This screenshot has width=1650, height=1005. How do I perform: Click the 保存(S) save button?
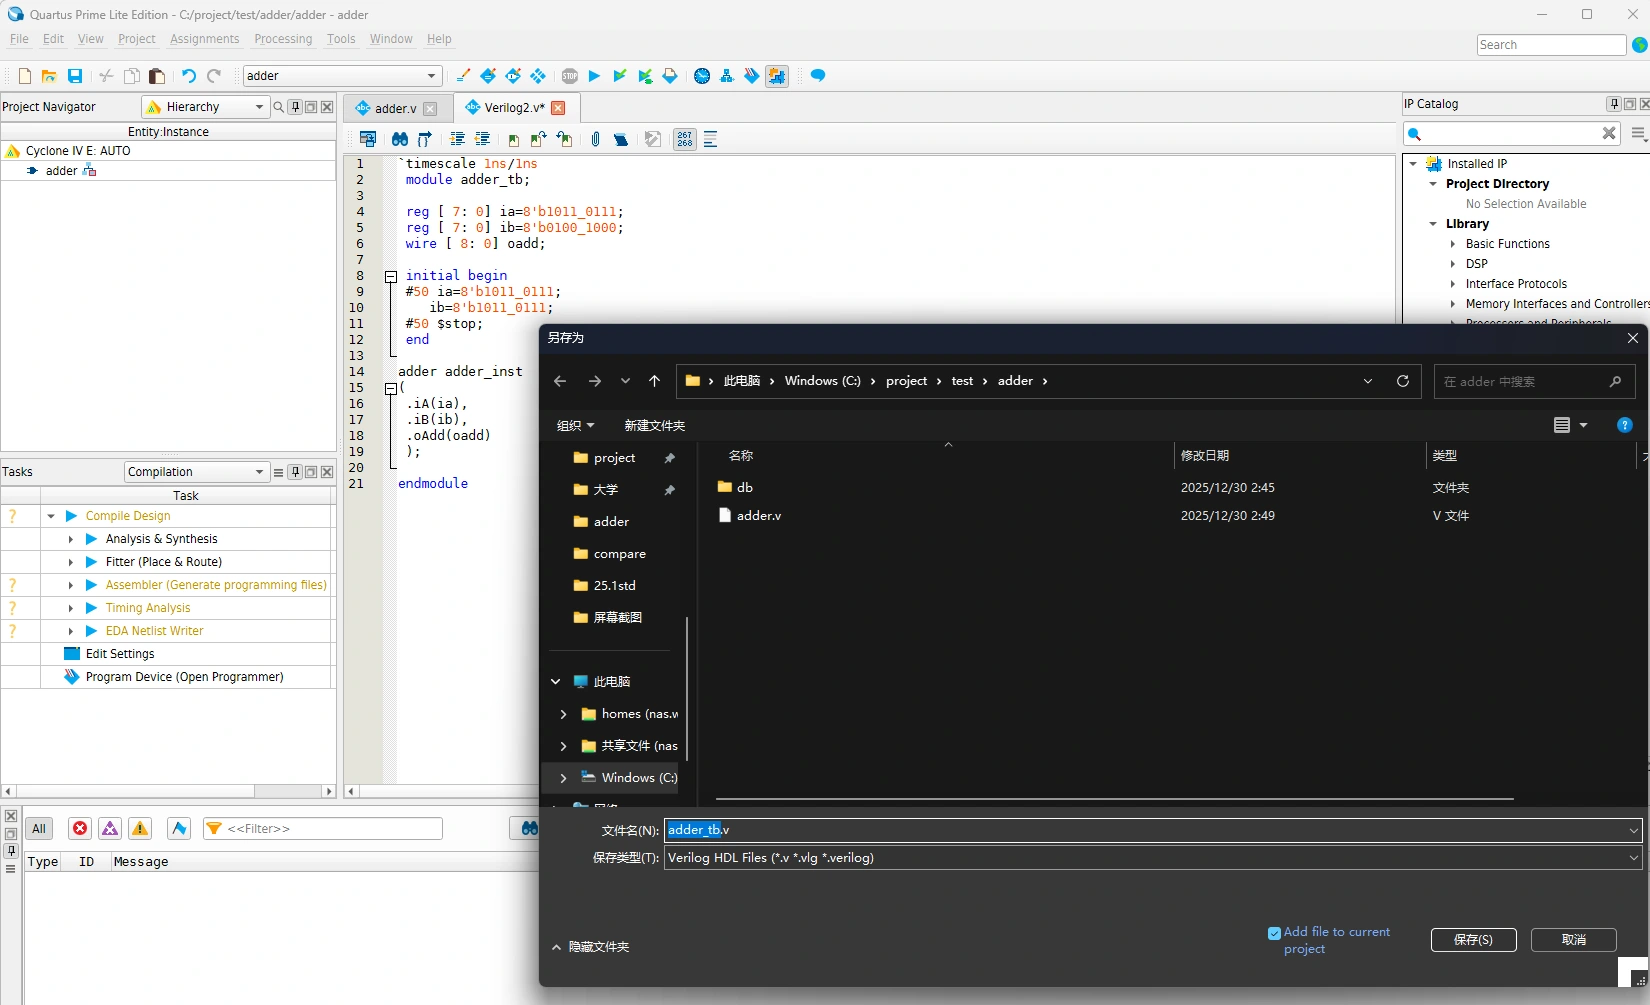pos(1473,940)
